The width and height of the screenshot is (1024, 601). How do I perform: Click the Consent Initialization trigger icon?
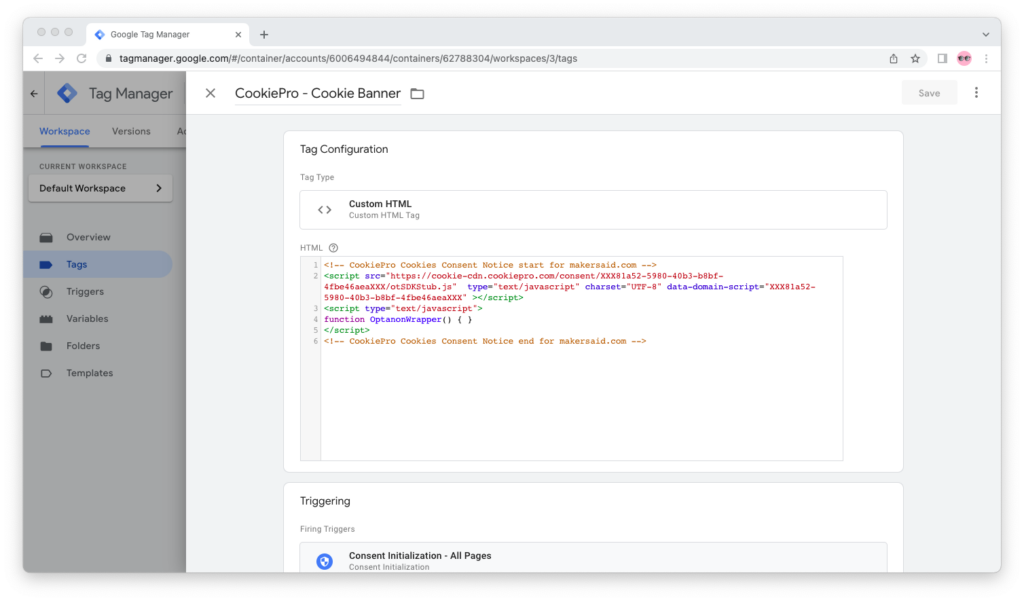[325, 561]
